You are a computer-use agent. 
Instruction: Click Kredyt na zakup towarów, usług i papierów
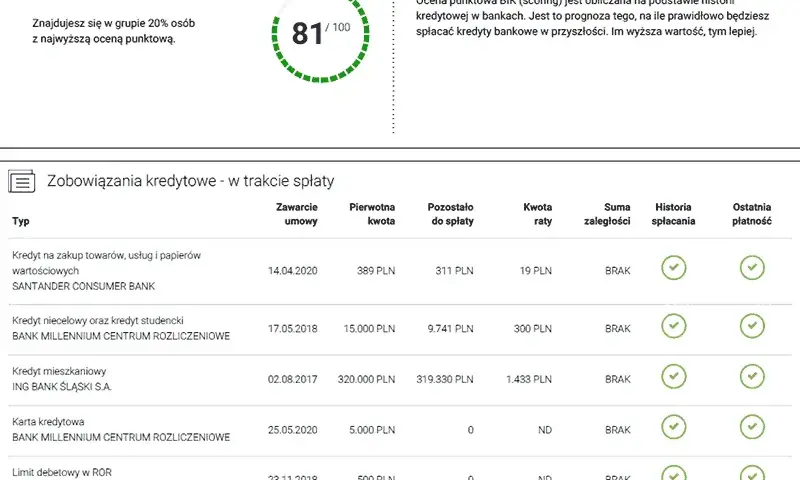107,256
